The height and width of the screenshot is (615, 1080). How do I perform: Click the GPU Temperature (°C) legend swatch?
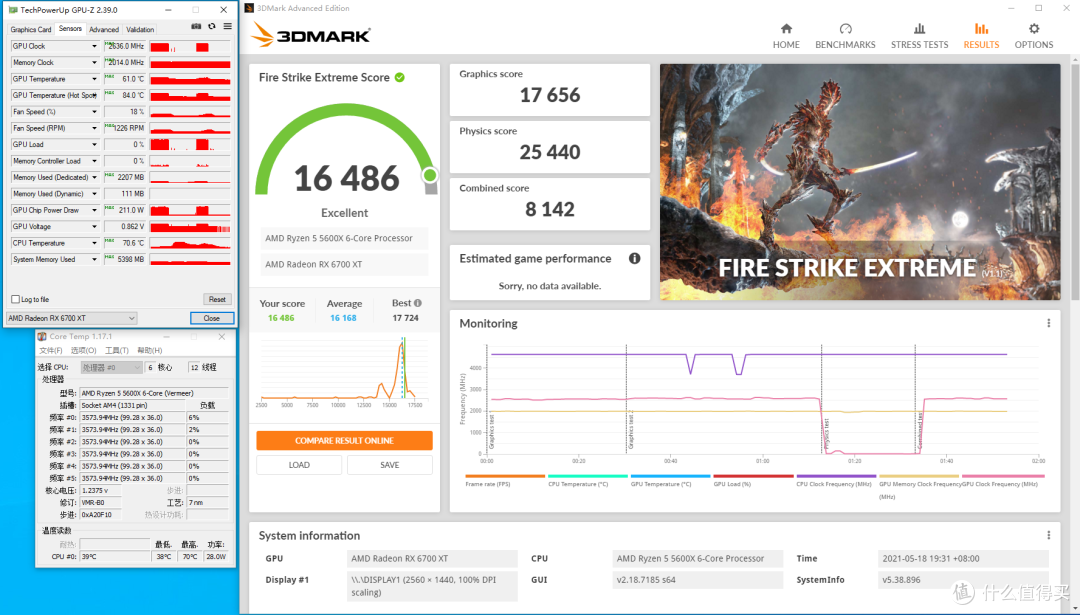pyautogui.click(x=670, y=476)
